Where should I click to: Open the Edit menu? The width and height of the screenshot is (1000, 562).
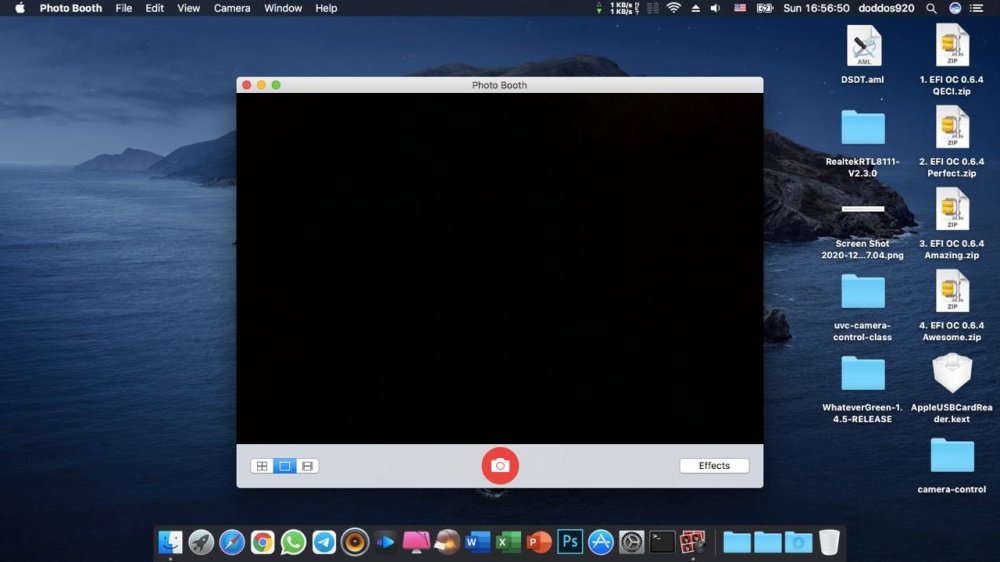pyautogui.click(x=154, y=8)
